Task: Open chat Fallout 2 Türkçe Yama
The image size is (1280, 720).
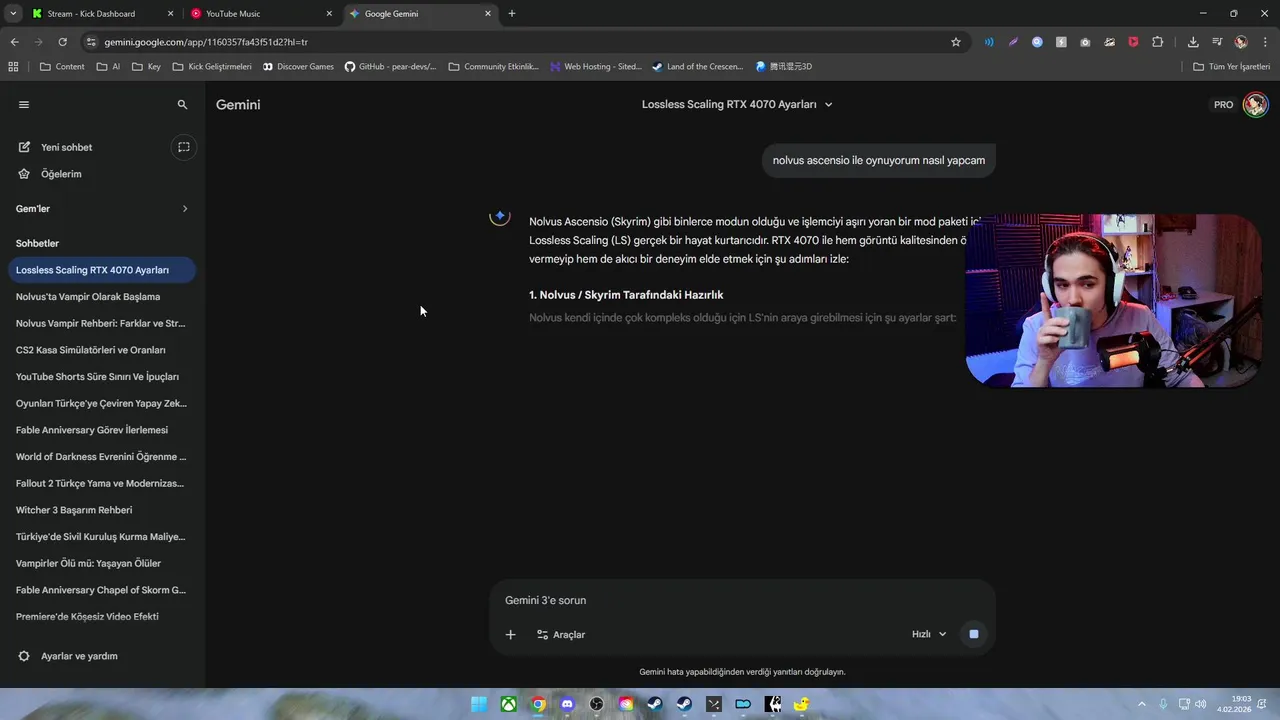Action: coord(101,483)
